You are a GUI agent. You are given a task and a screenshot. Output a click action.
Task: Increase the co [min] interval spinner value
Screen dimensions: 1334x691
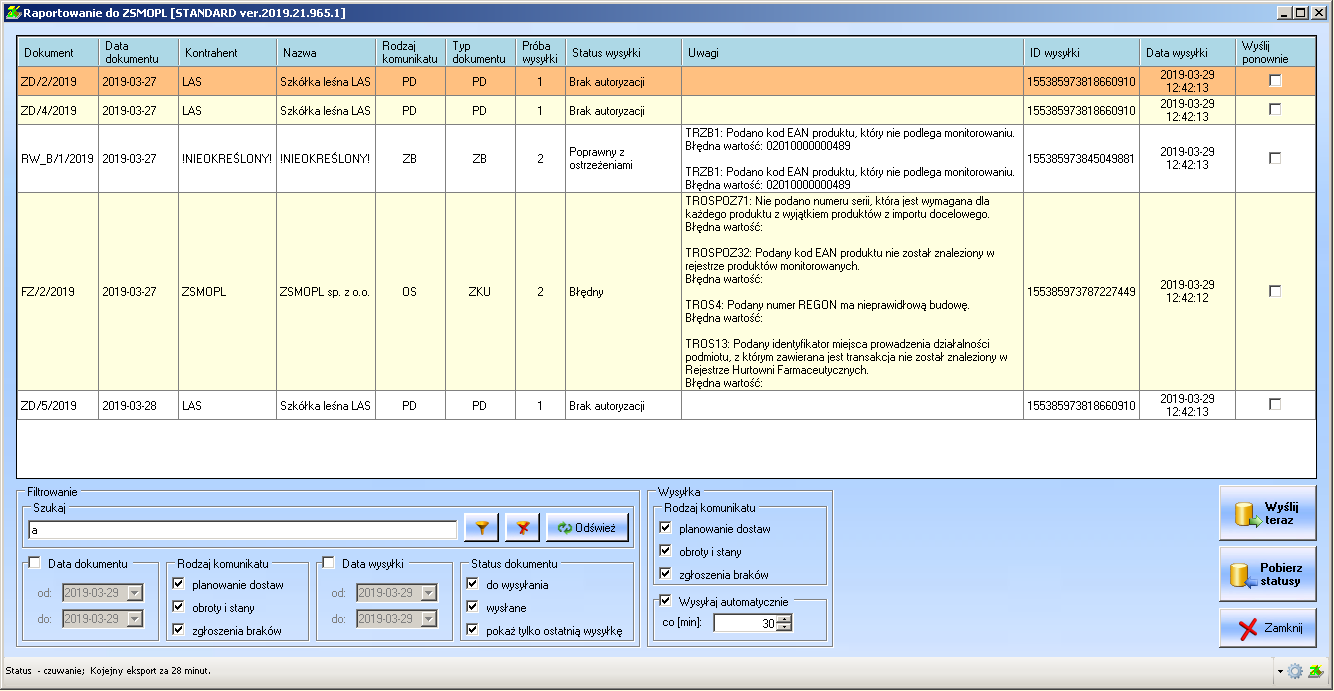[784, 618]
